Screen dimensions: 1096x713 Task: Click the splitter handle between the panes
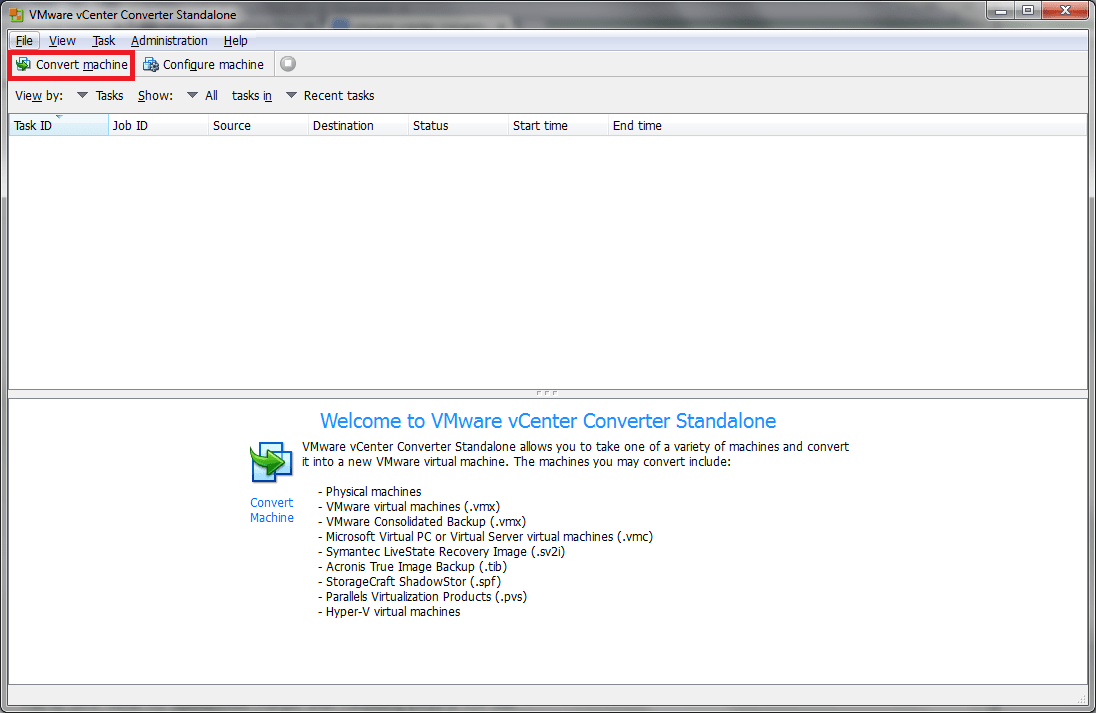[547, 392]
